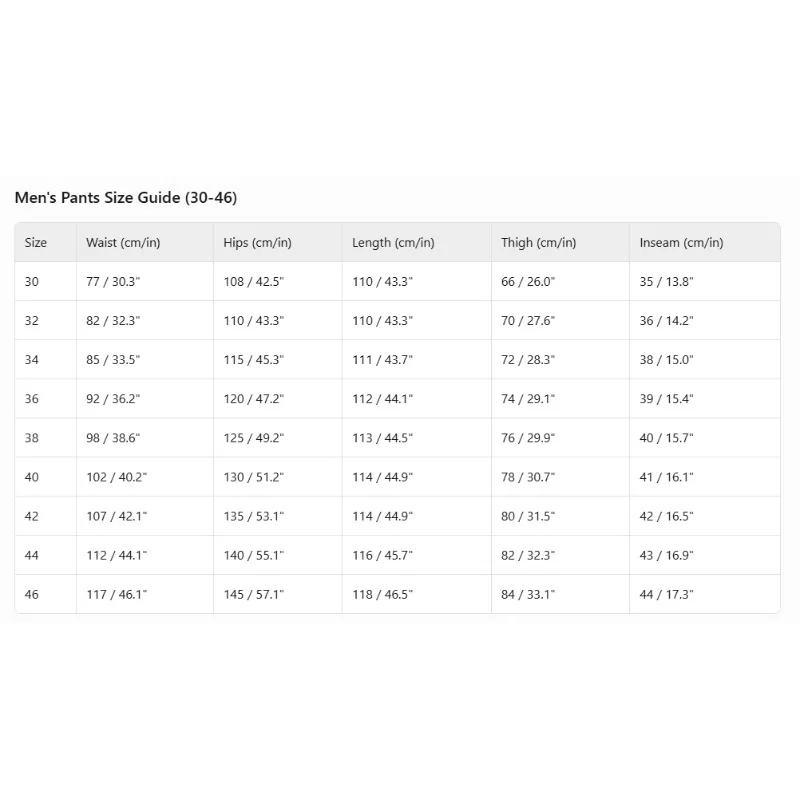Select waist cell 107 / 42.1"

click(117, 516)
